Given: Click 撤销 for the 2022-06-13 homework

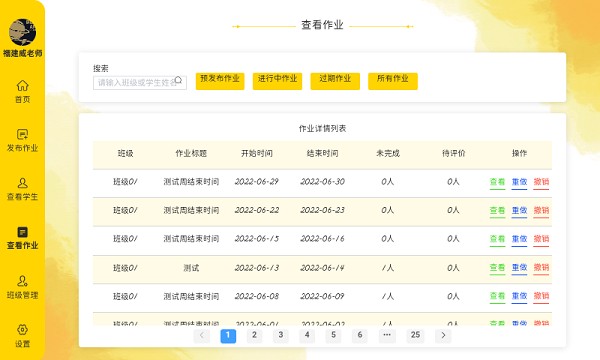Looking at the screenshot, I should point(541,268).
